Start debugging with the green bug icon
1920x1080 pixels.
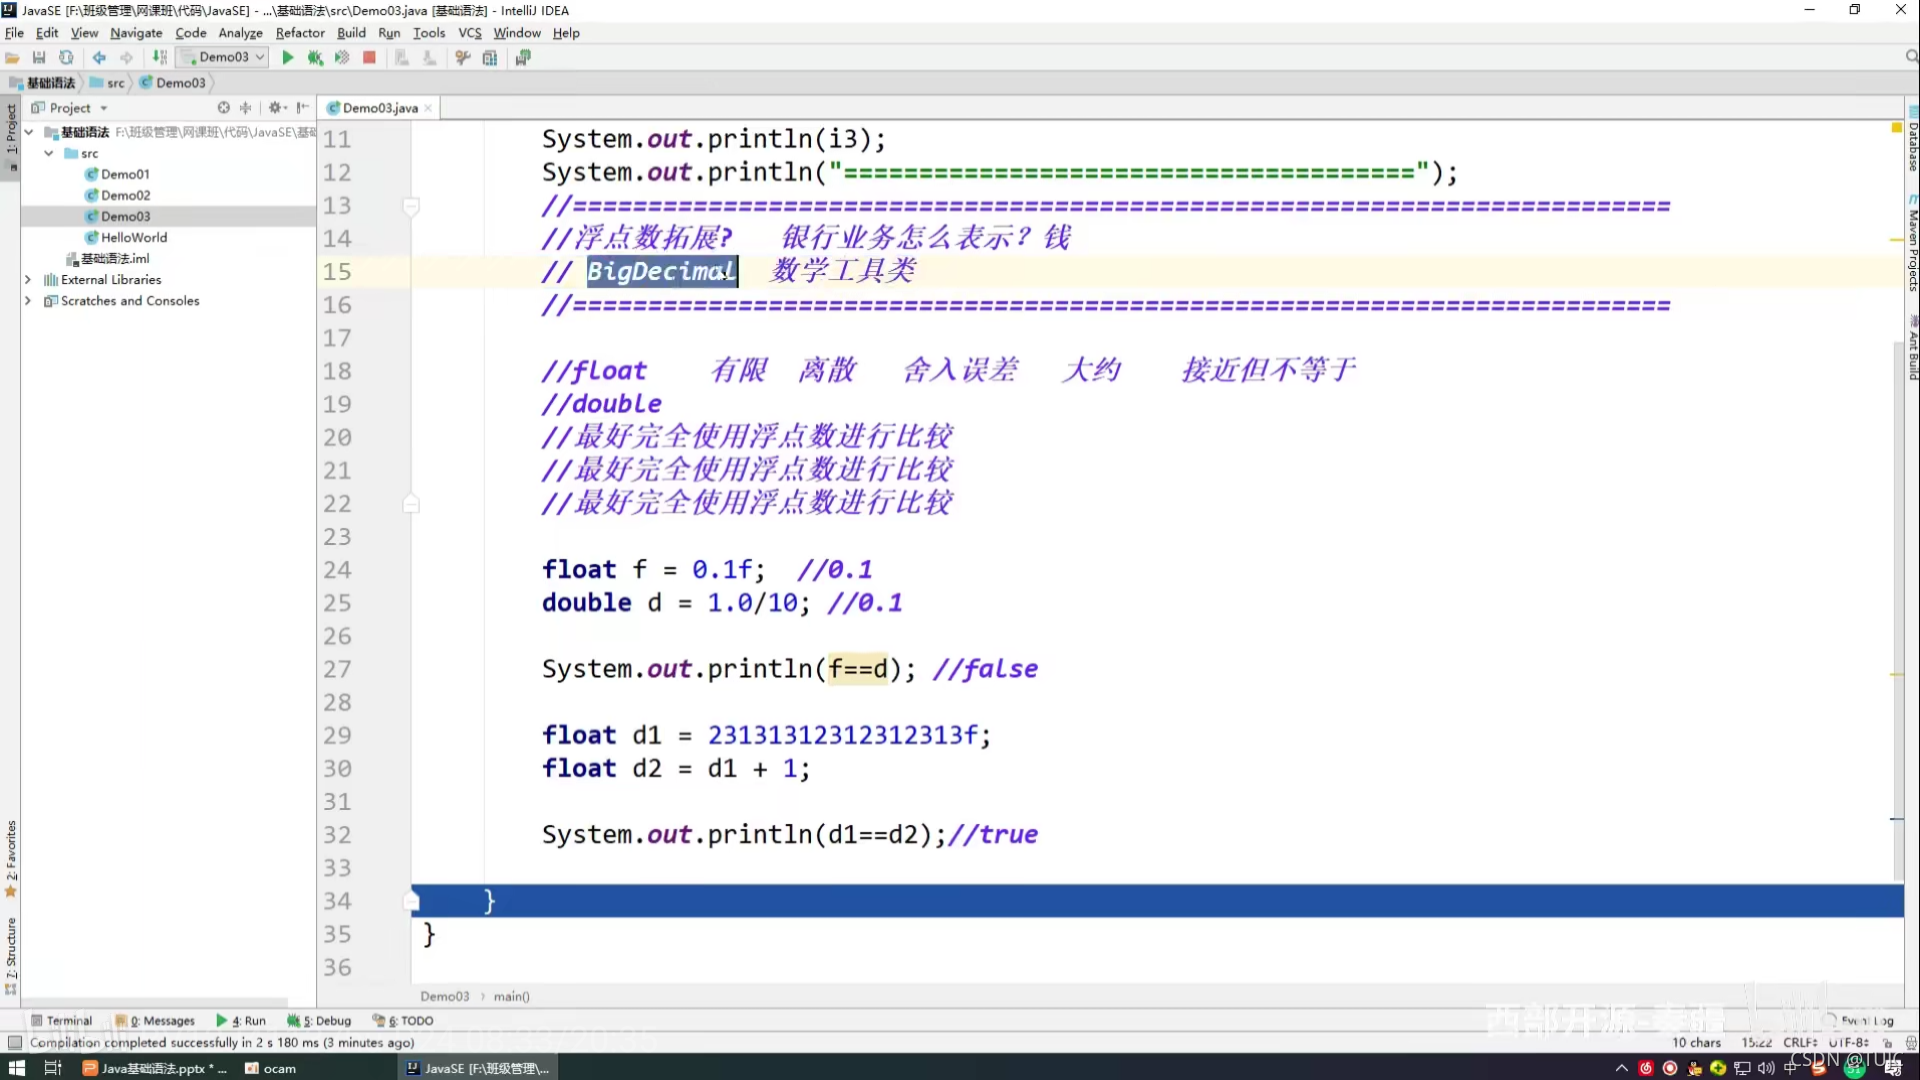pyautogui.click(x=315, y=58)
